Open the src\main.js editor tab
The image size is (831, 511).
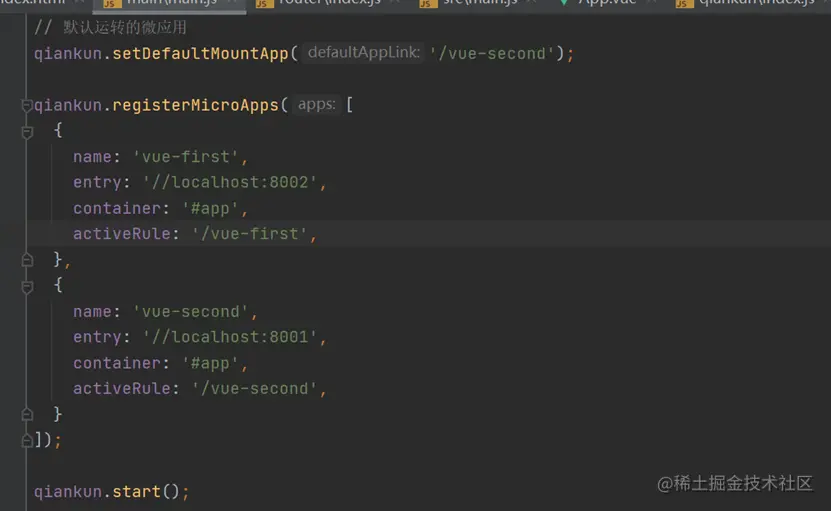479,3
